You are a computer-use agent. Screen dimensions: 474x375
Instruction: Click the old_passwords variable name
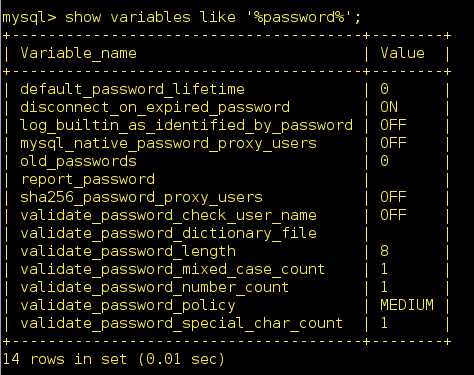coord(79,161)
